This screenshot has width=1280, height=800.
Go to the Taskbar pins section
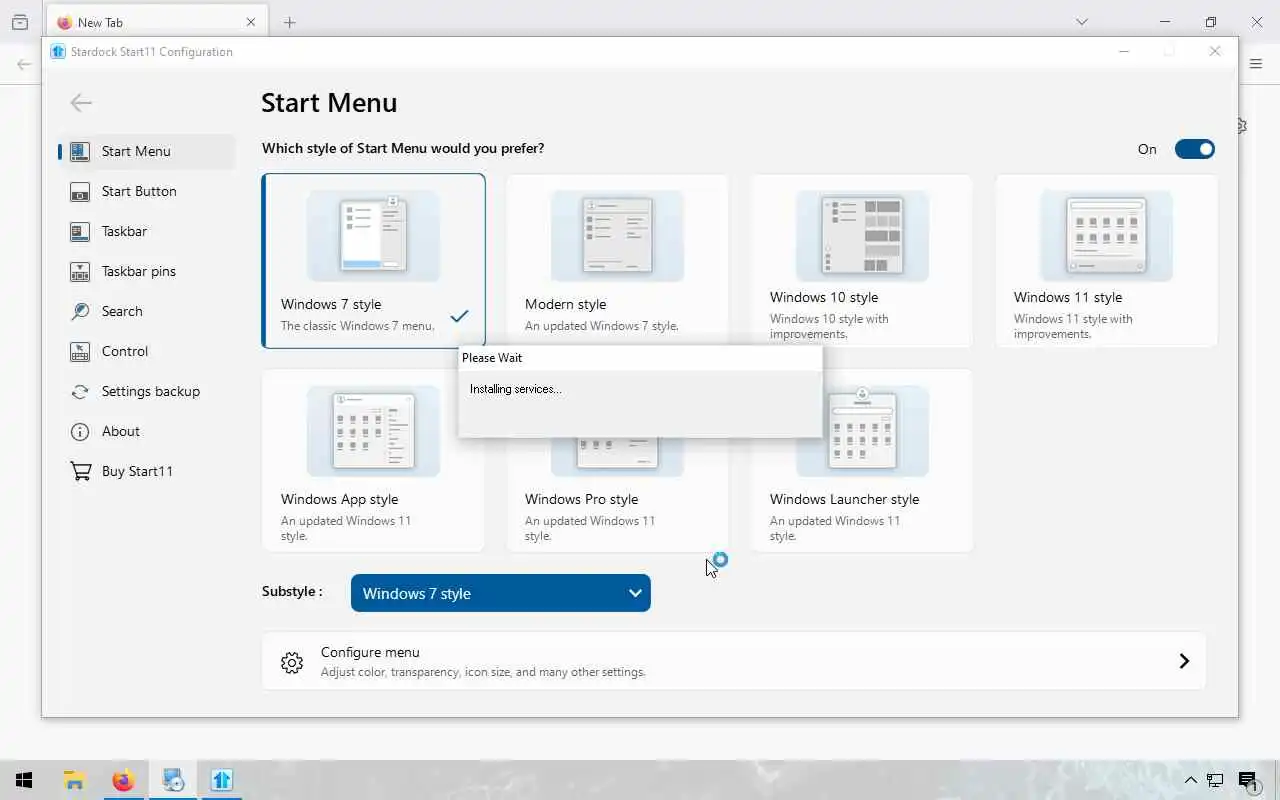[146, 271]
